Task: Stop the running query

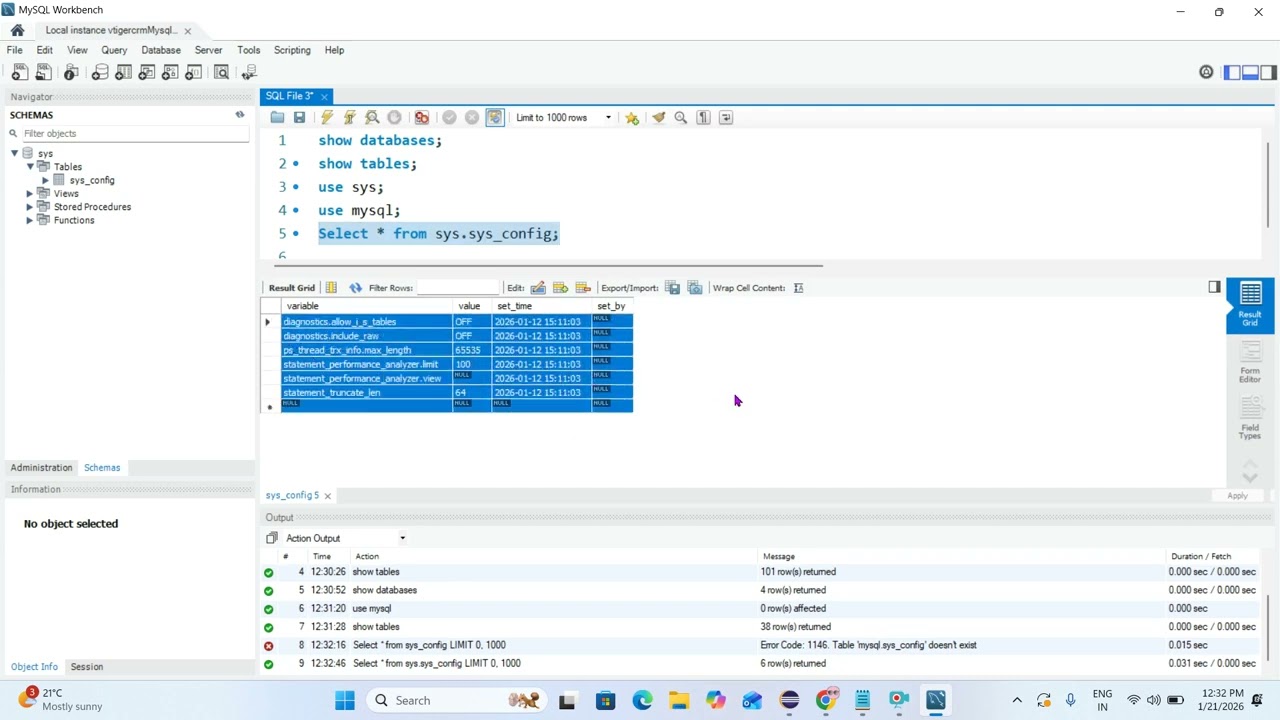Action: 394,118
